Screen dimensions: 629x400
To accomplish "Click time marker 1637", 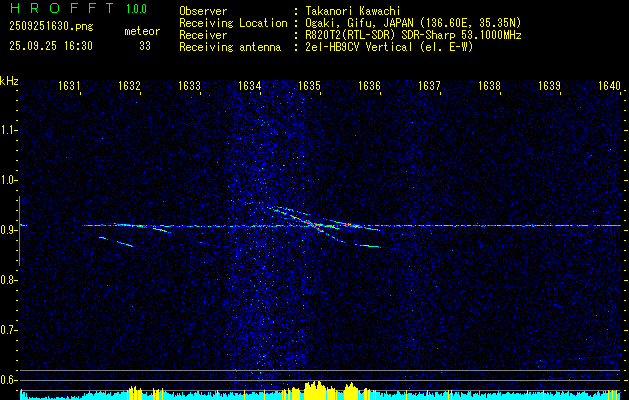I will coord(429,85).
